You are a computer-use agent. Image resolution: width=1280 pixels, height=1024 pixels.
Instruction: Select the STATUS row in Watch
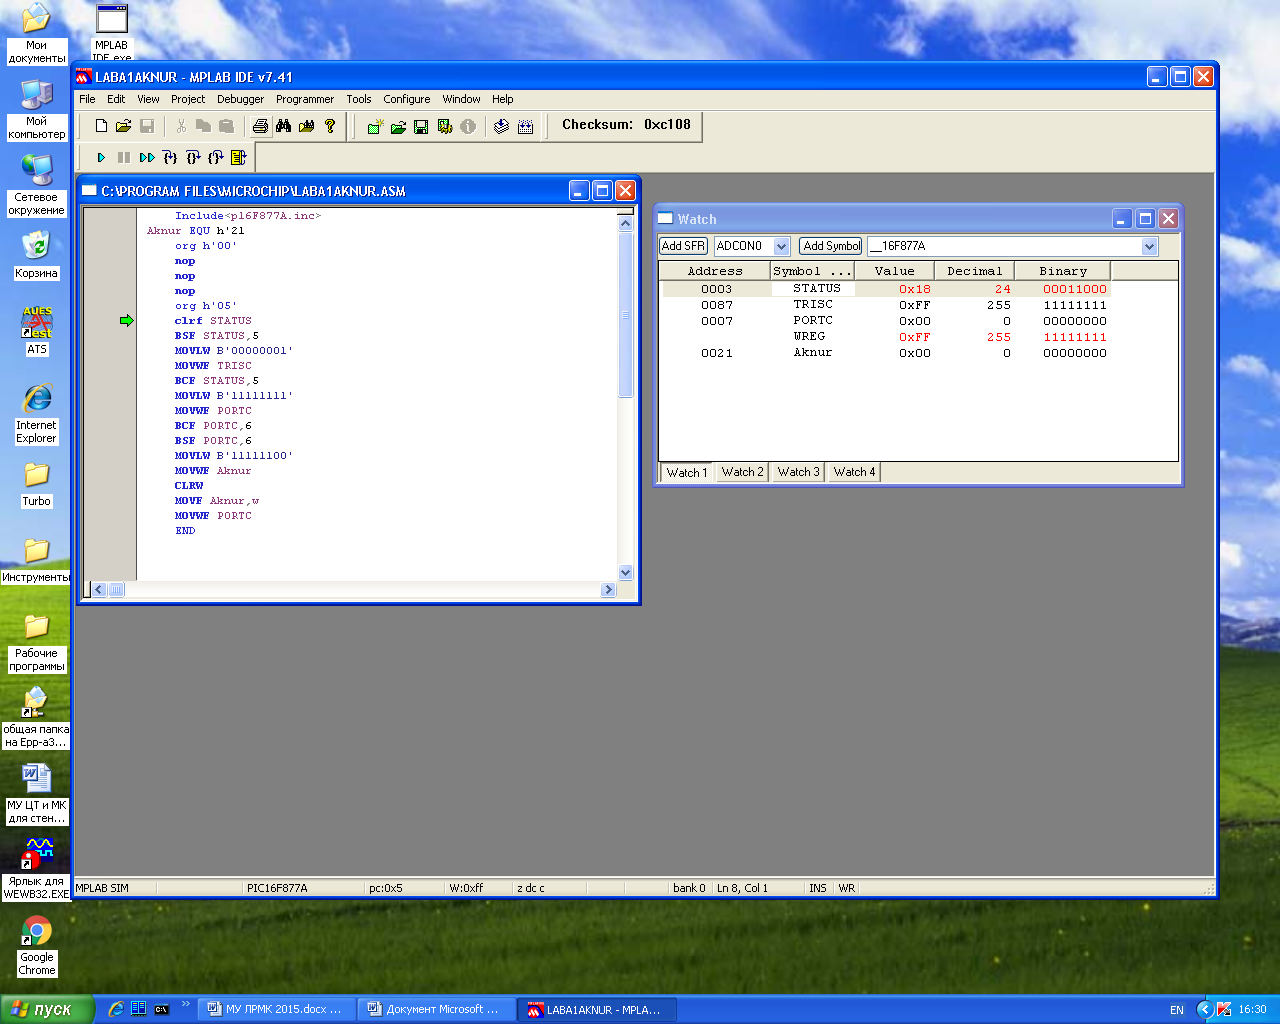[886, 289]
